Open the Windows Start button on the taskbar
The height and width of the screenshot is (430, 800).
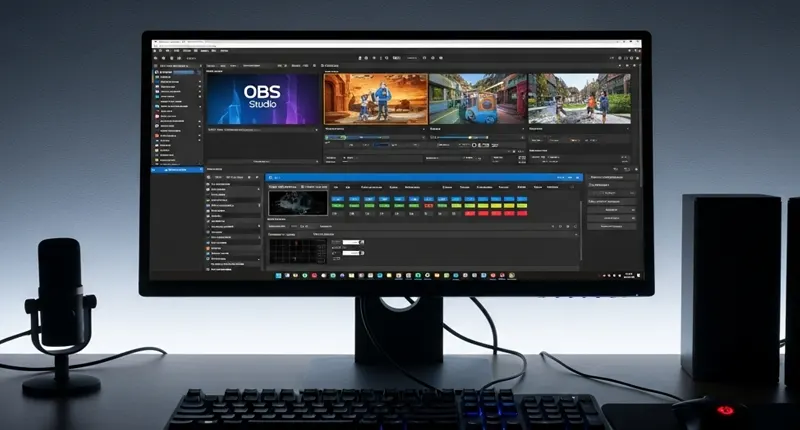[279, 275]
